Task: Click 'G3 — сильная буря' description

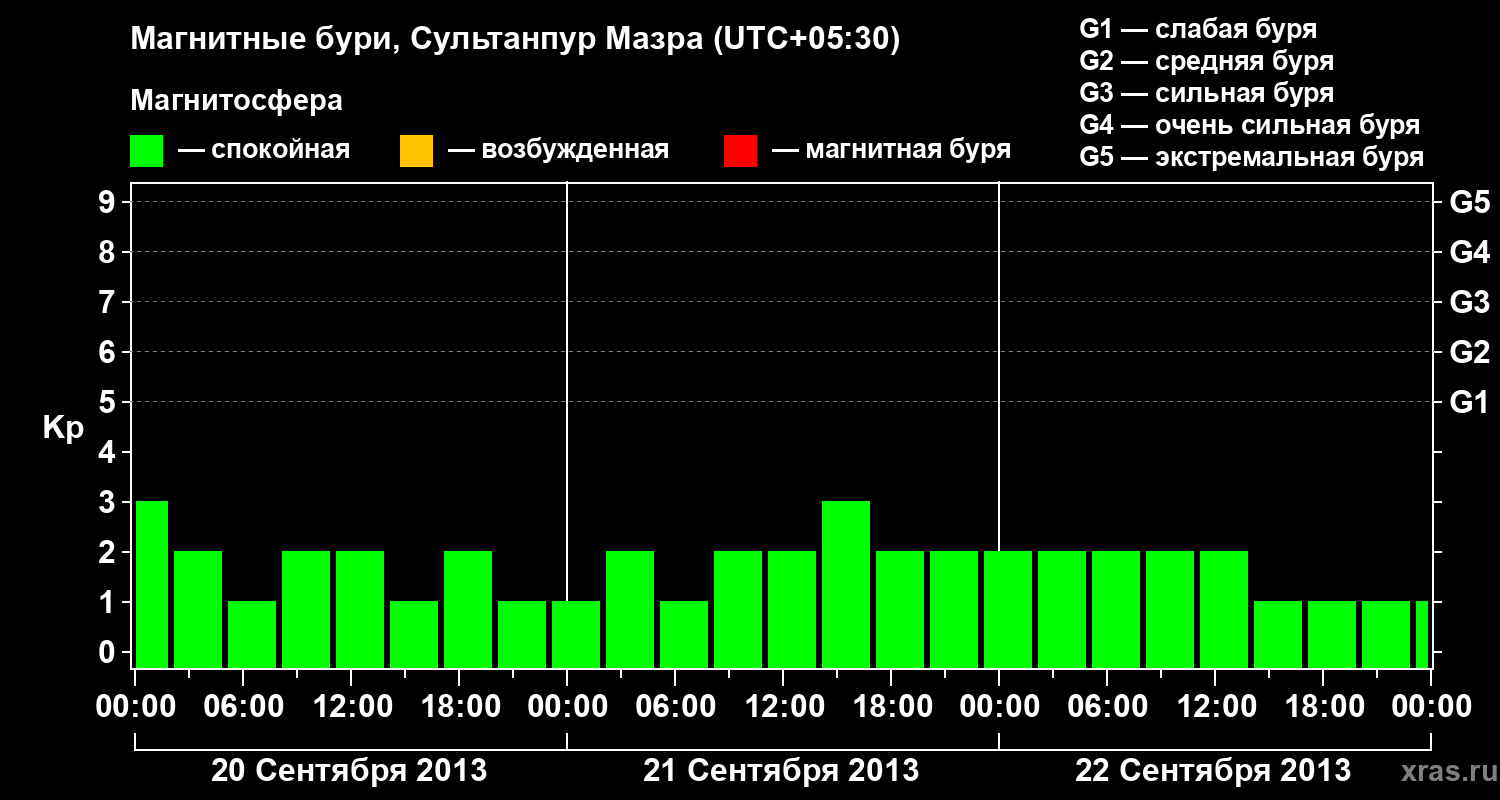Action: click(1207, 93)
